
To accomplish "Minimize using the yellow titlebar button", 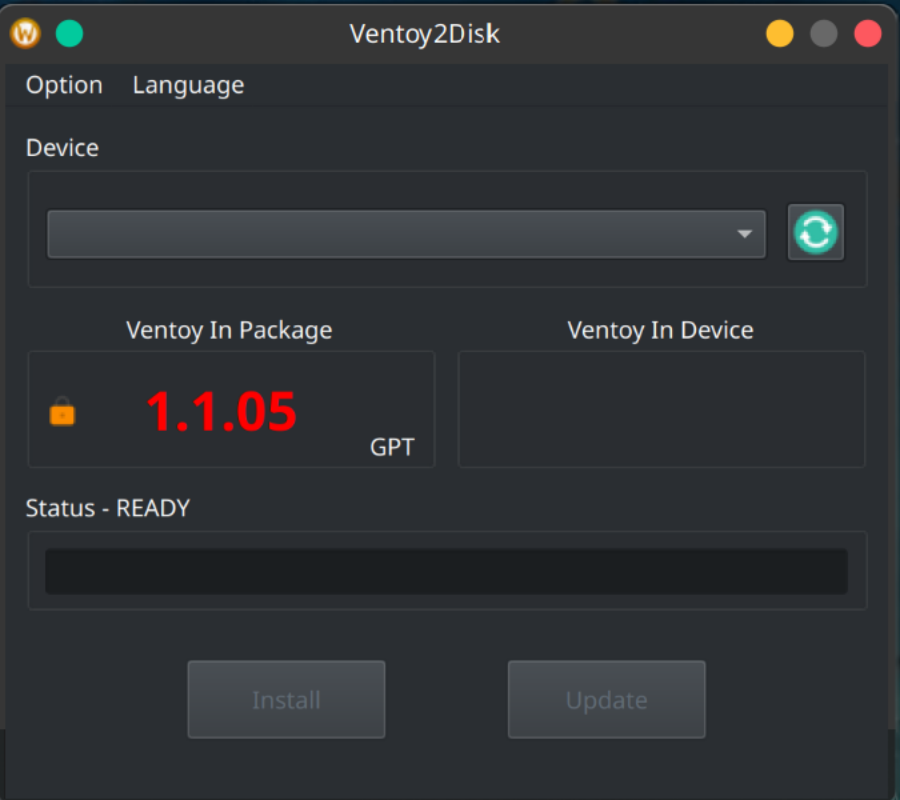I will click(x=779, y=33).
